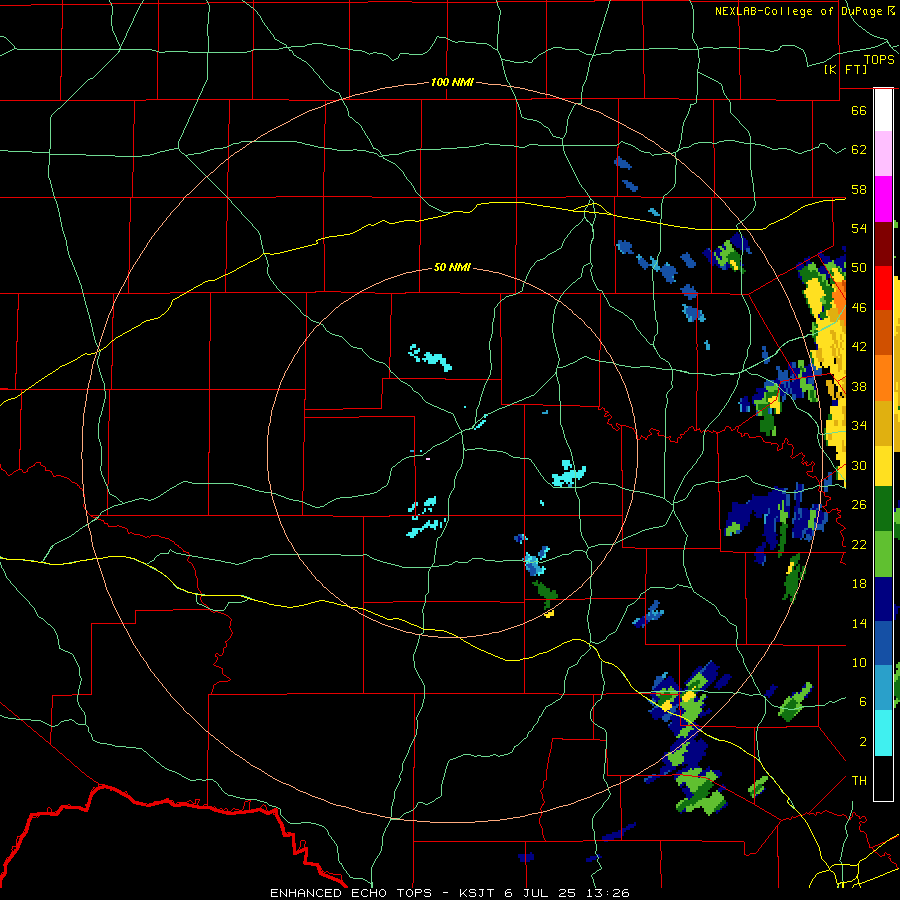Click the [K FT] units label
The image size is (900, 900).
(x=845, y=69)
